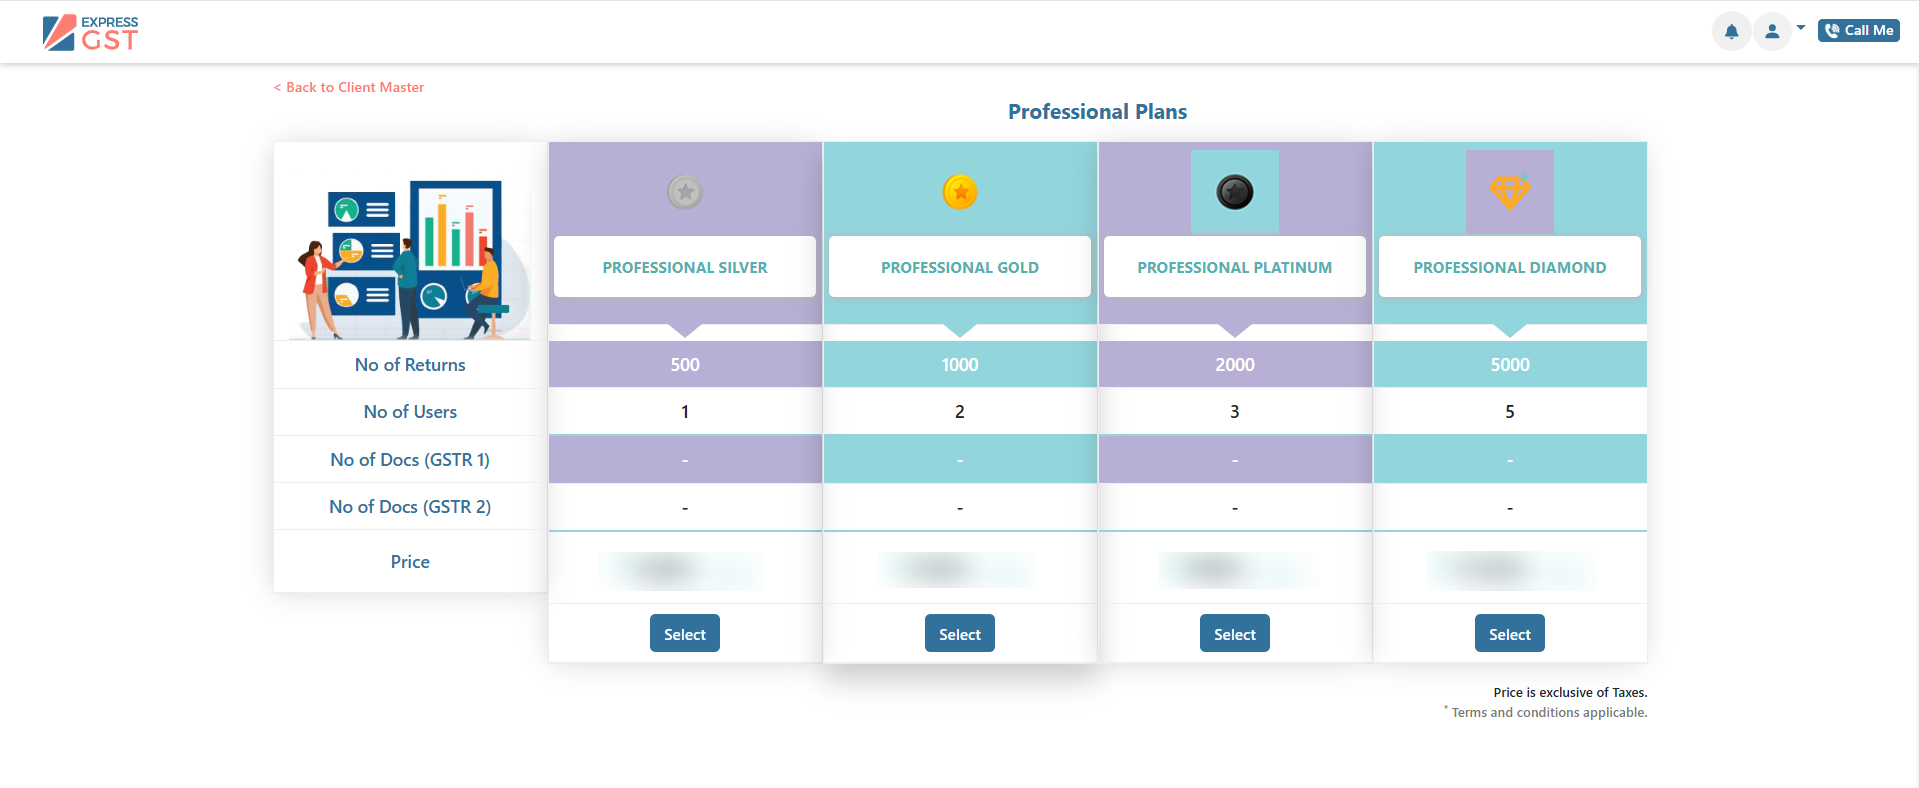Select the Professional Diamond plan
Image resolution: width=1919 pixels, height=788 pixels.
(x=1510, y=634)
